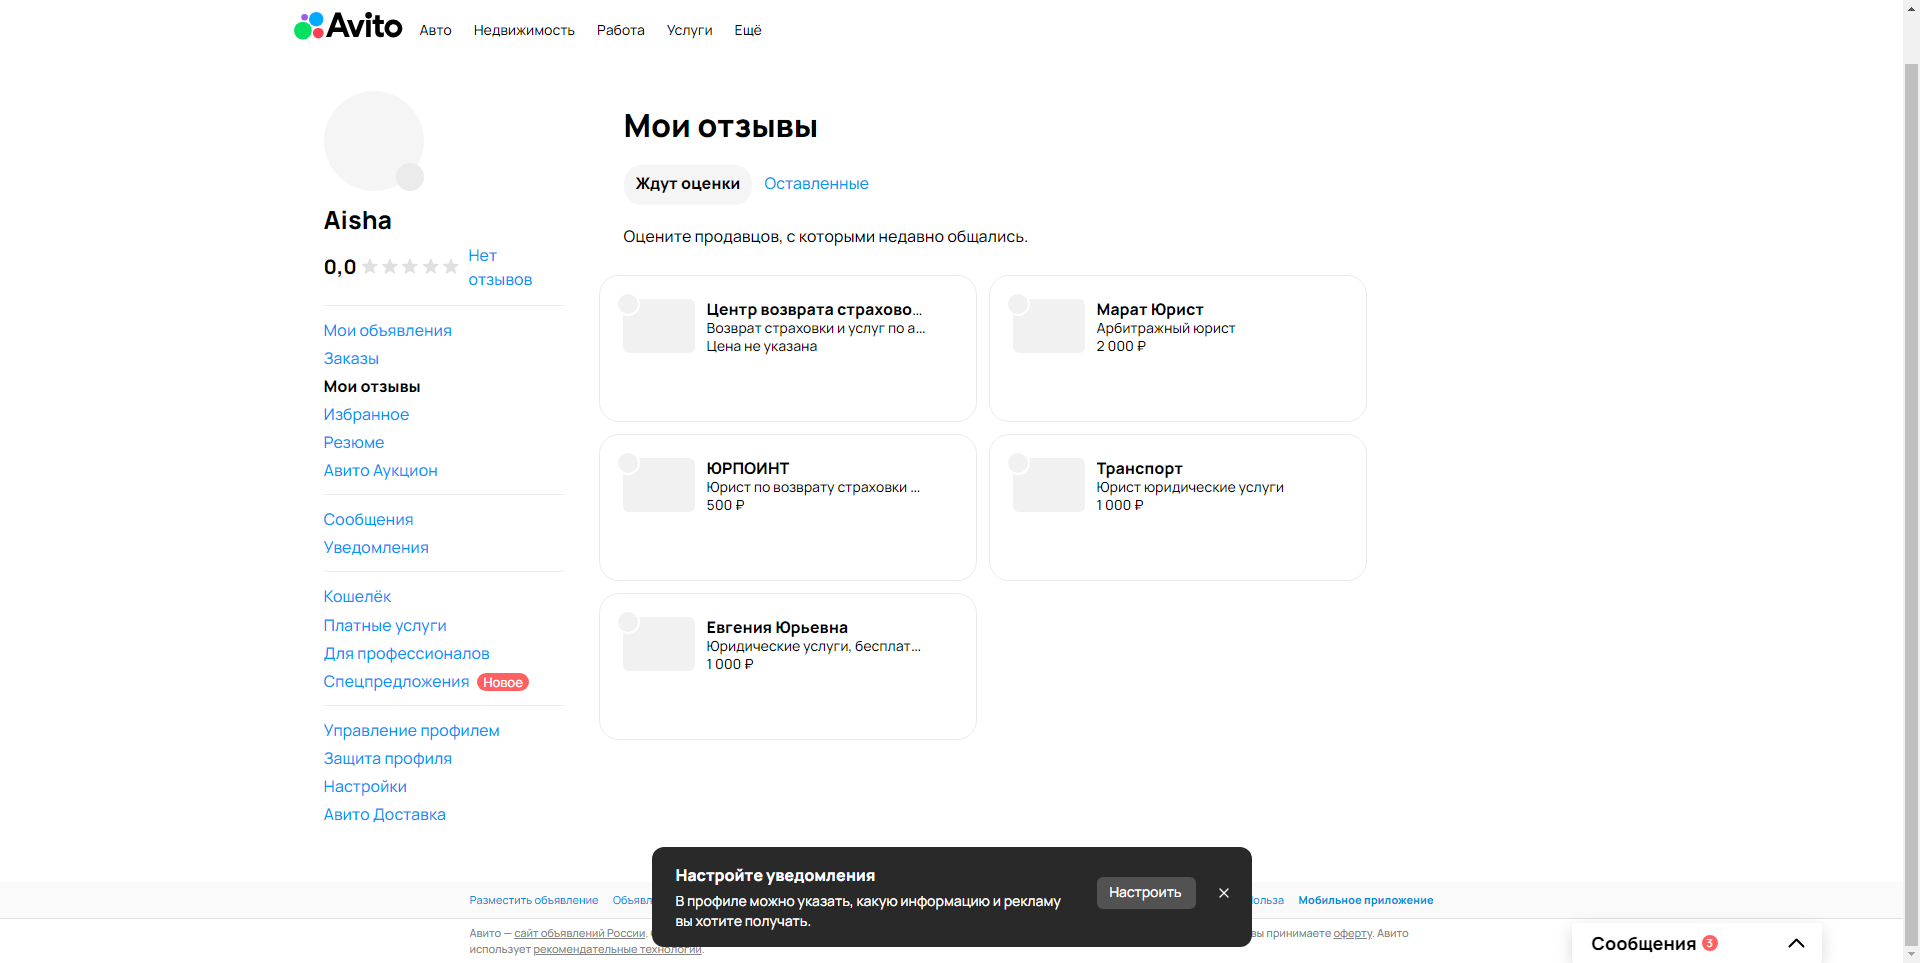Click the small badge on Aisha's avatar

pyautogui.click(x=410, y=177)
